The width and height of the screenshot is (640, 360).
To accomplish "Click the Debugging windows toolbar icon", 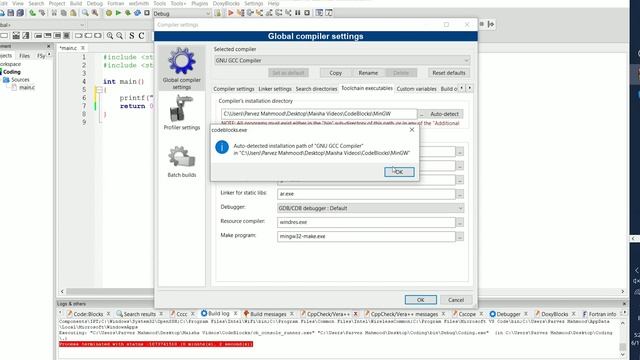I will pyautogui.click(x=319, y=13).
